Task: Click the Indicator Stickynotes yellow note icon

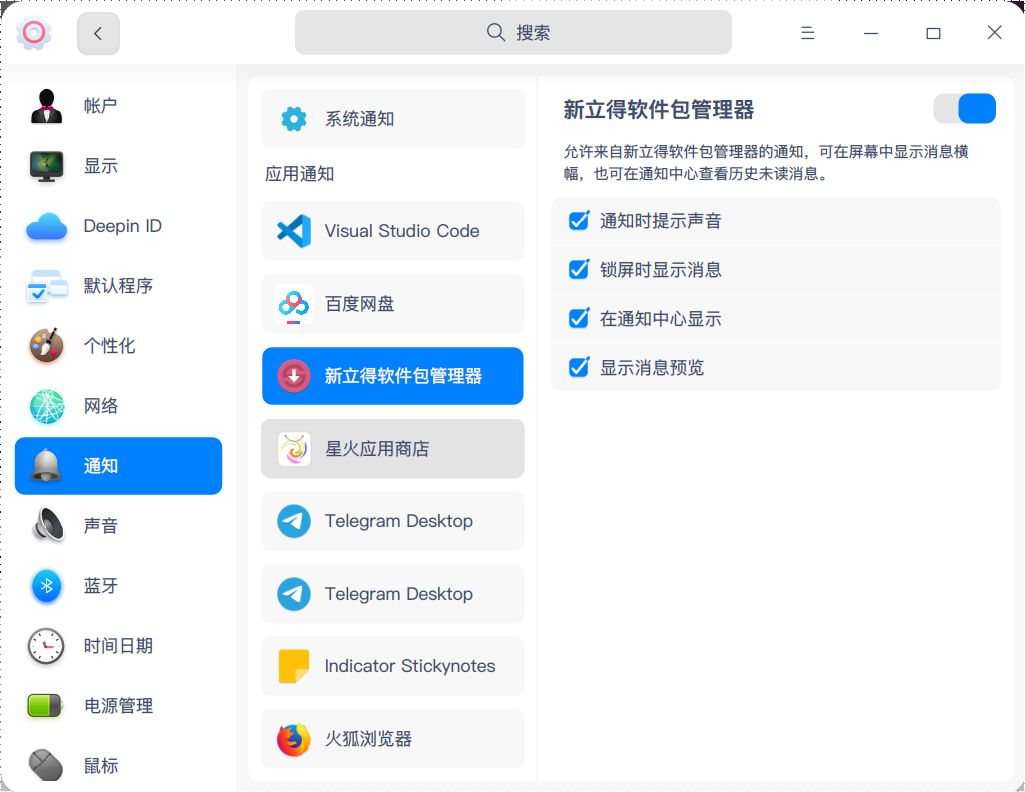Action: click(294, 666)
